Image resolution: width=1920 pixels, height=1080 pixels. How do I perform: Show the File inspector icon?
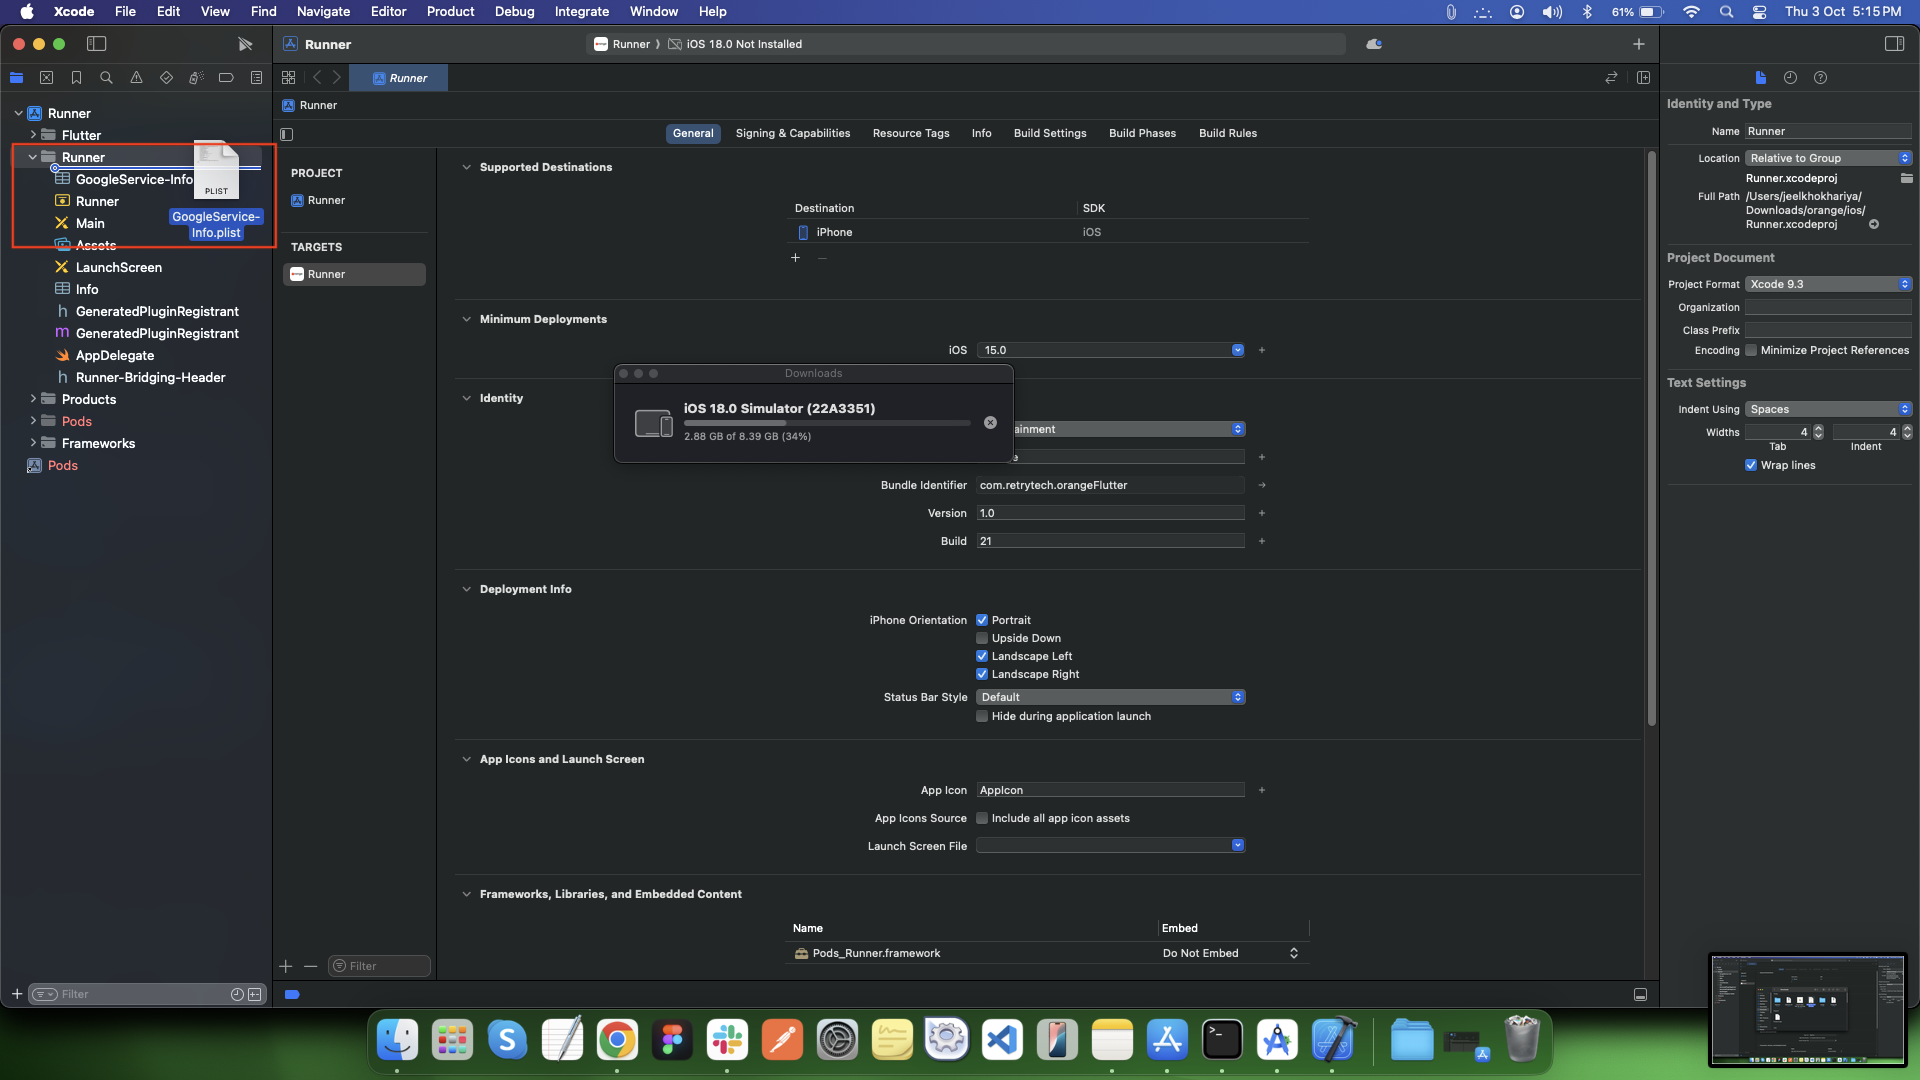1761,78
